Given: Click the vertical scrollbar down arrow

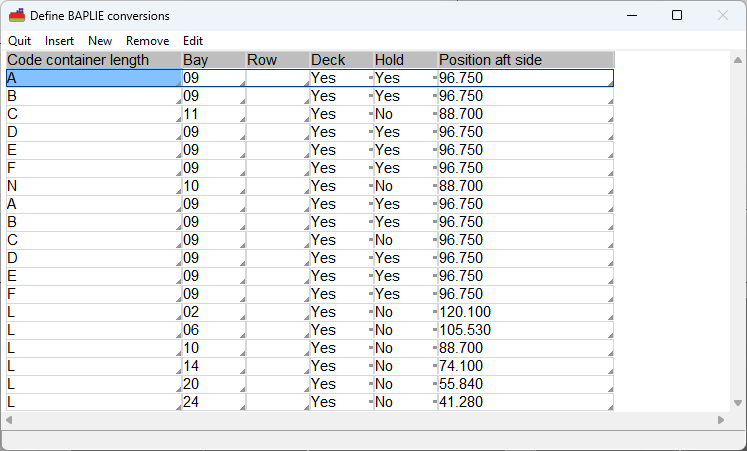Looking at the screenshot, I should click(738, 403).
